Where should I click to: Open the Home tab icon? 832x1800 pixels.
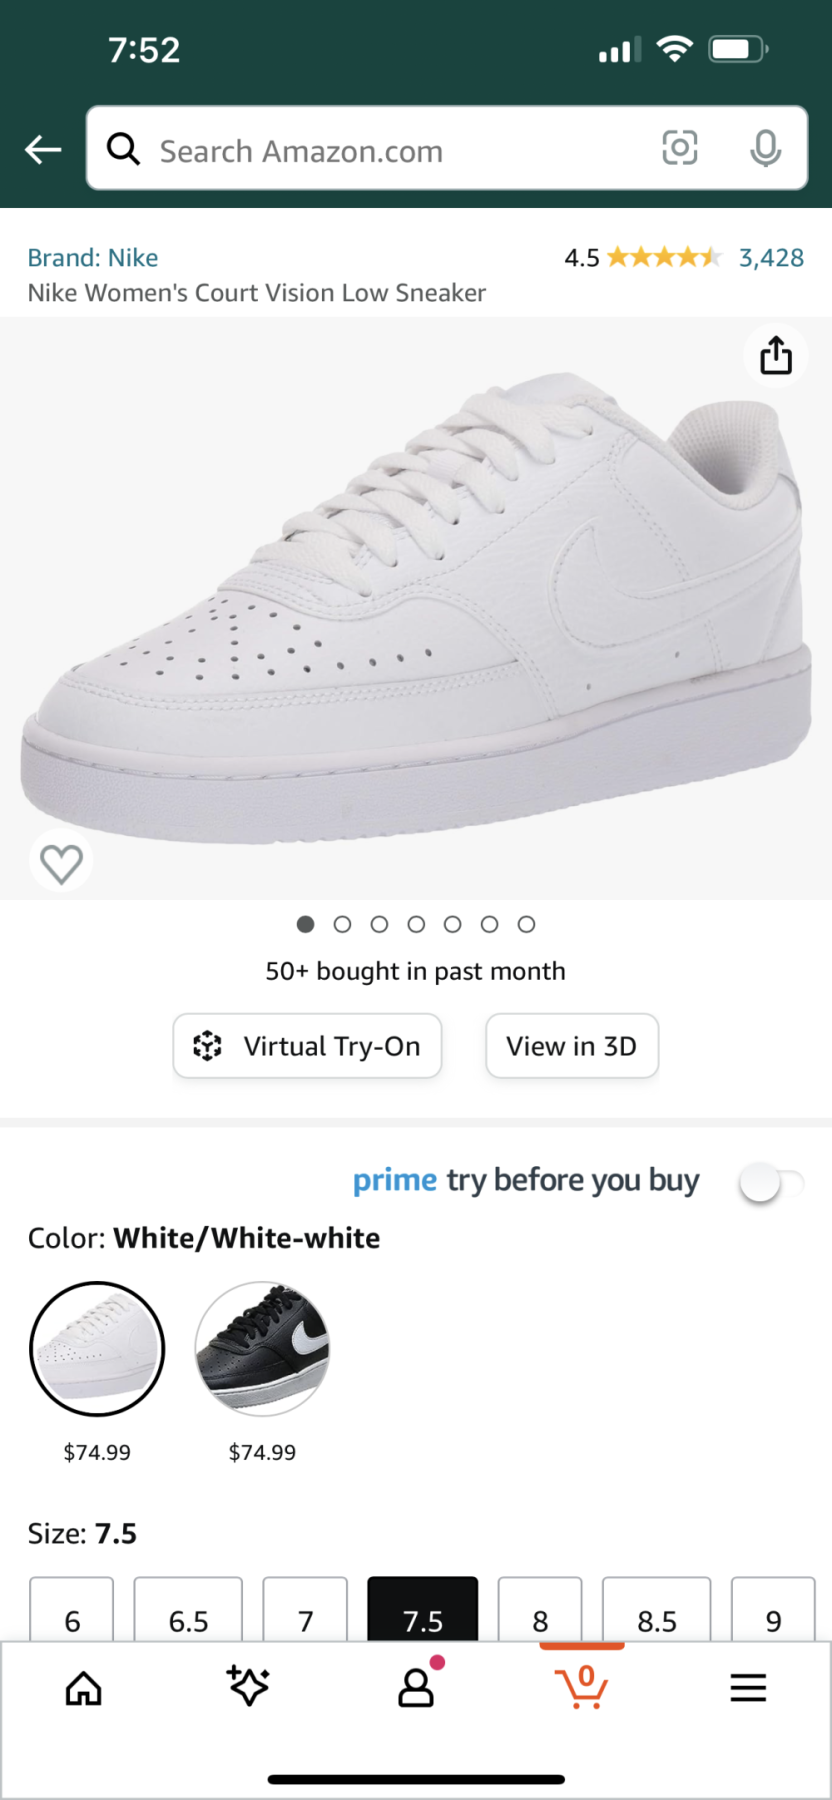pyautogui.click(x=83, y=1689)
